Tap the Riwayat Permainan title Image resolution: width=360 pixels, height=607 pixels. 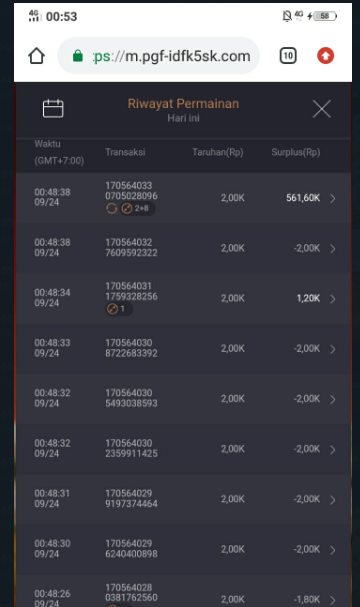coord(183,104)
